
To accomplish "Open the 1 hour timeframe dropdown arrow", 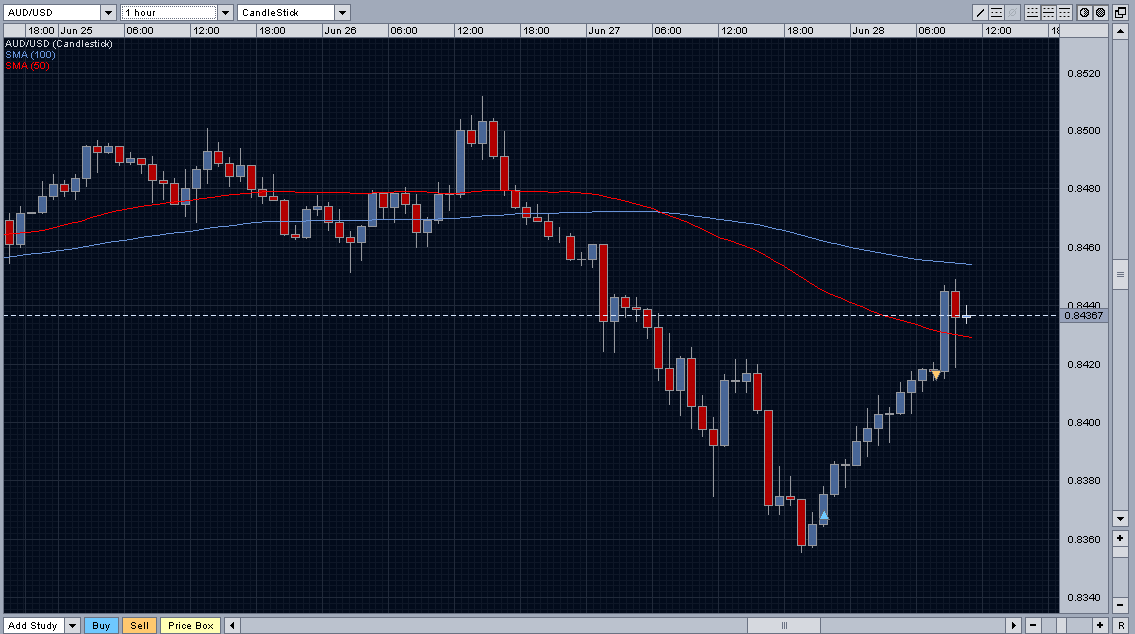I will (x=225, y=12).
